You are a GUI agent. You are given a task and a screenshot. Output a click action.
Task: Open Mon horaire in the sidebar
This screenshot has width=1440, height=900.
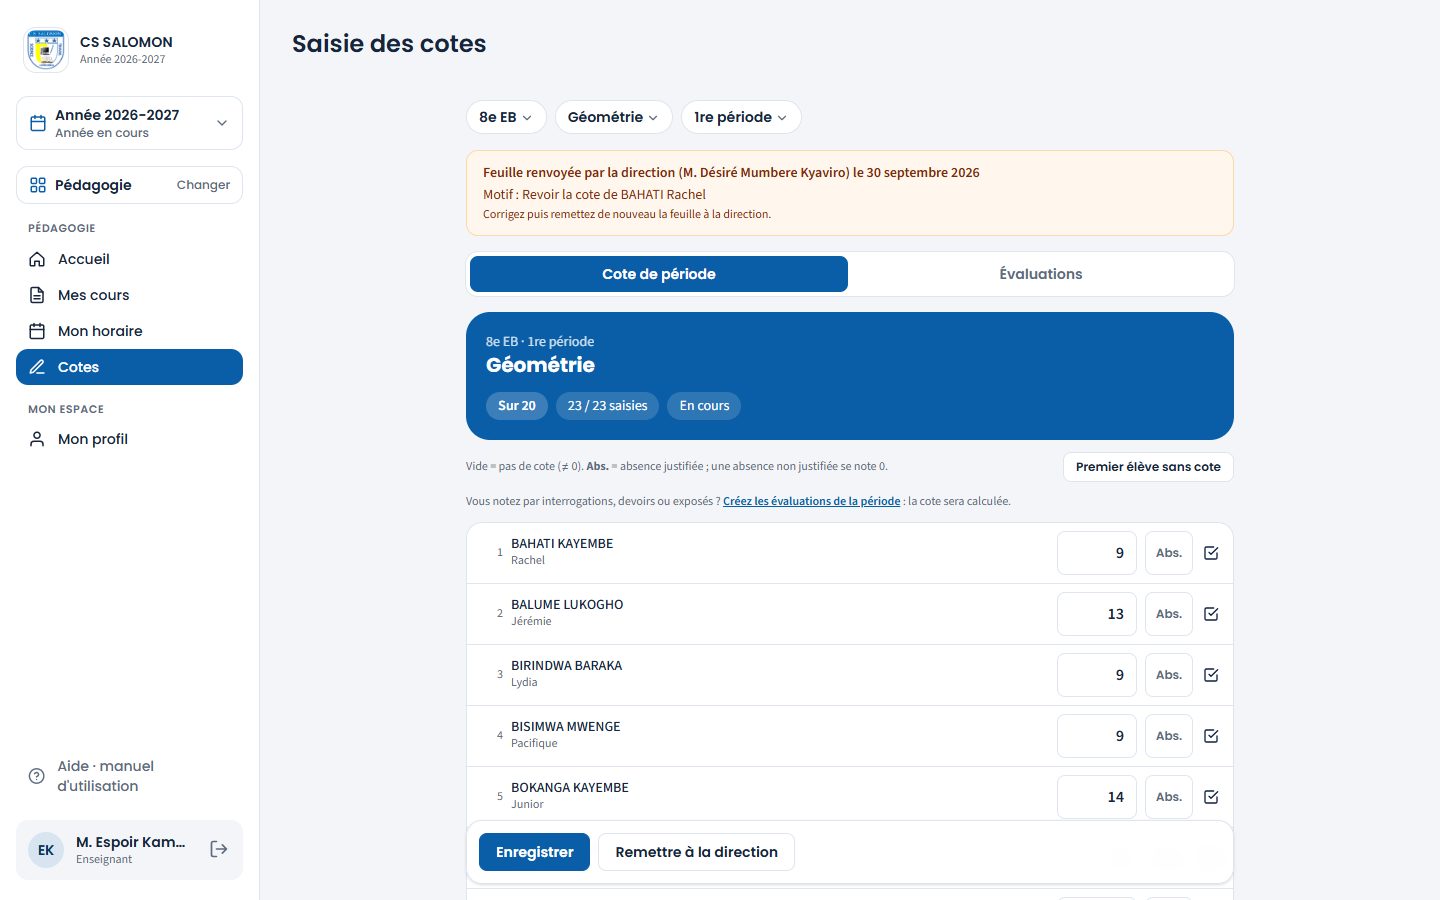point(129,331)
